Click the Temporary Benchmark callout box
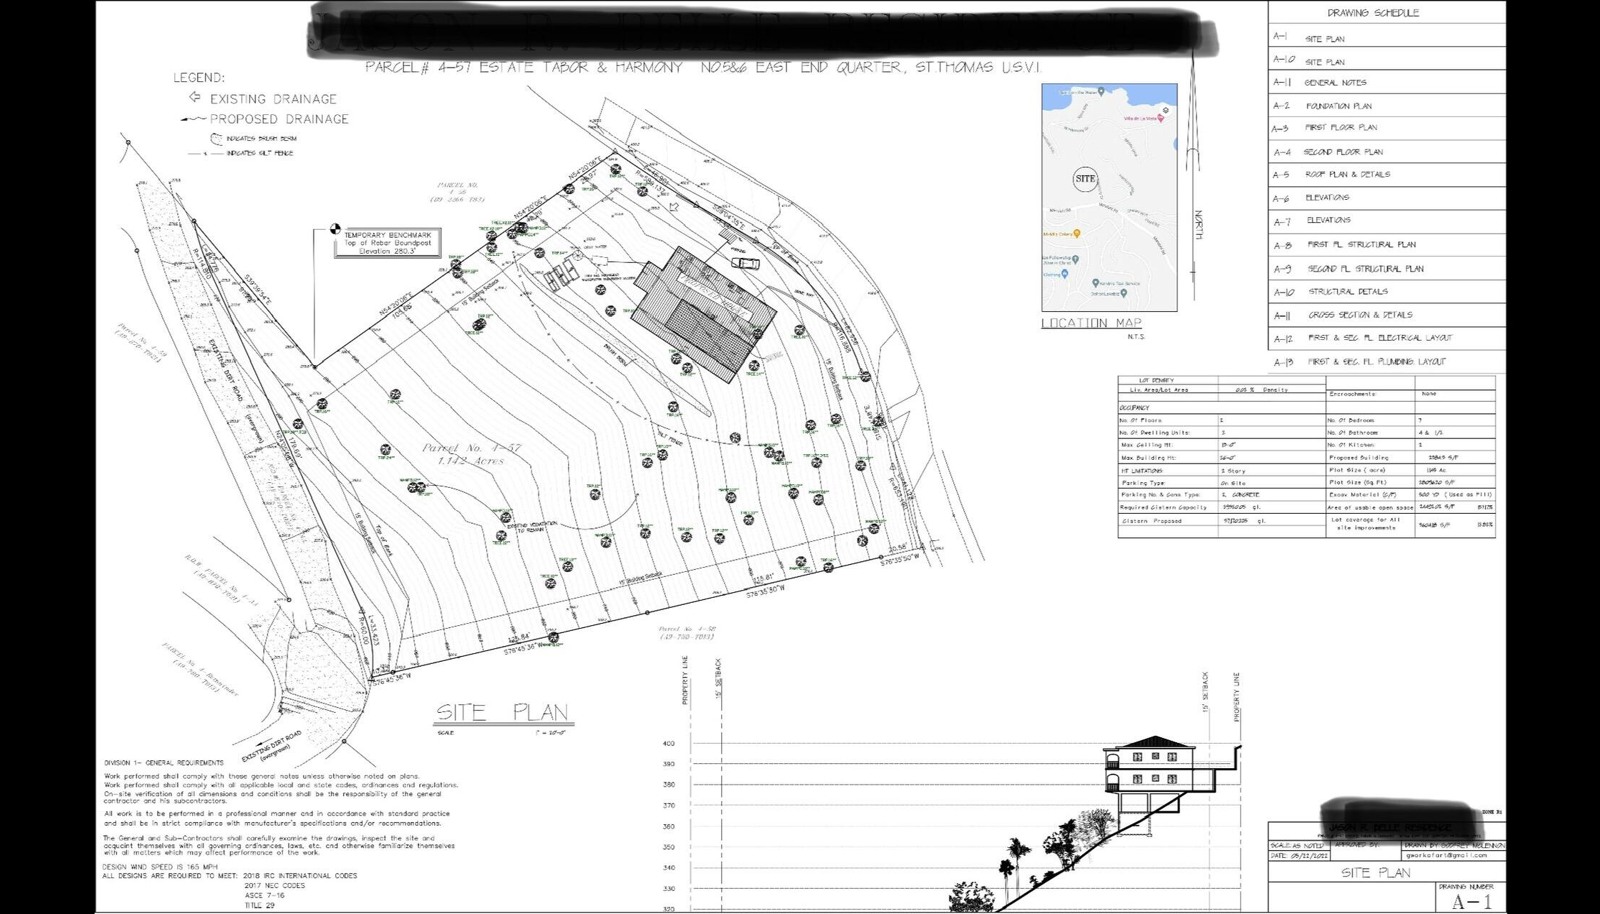The image size is (1600, 914). [388, 243]
